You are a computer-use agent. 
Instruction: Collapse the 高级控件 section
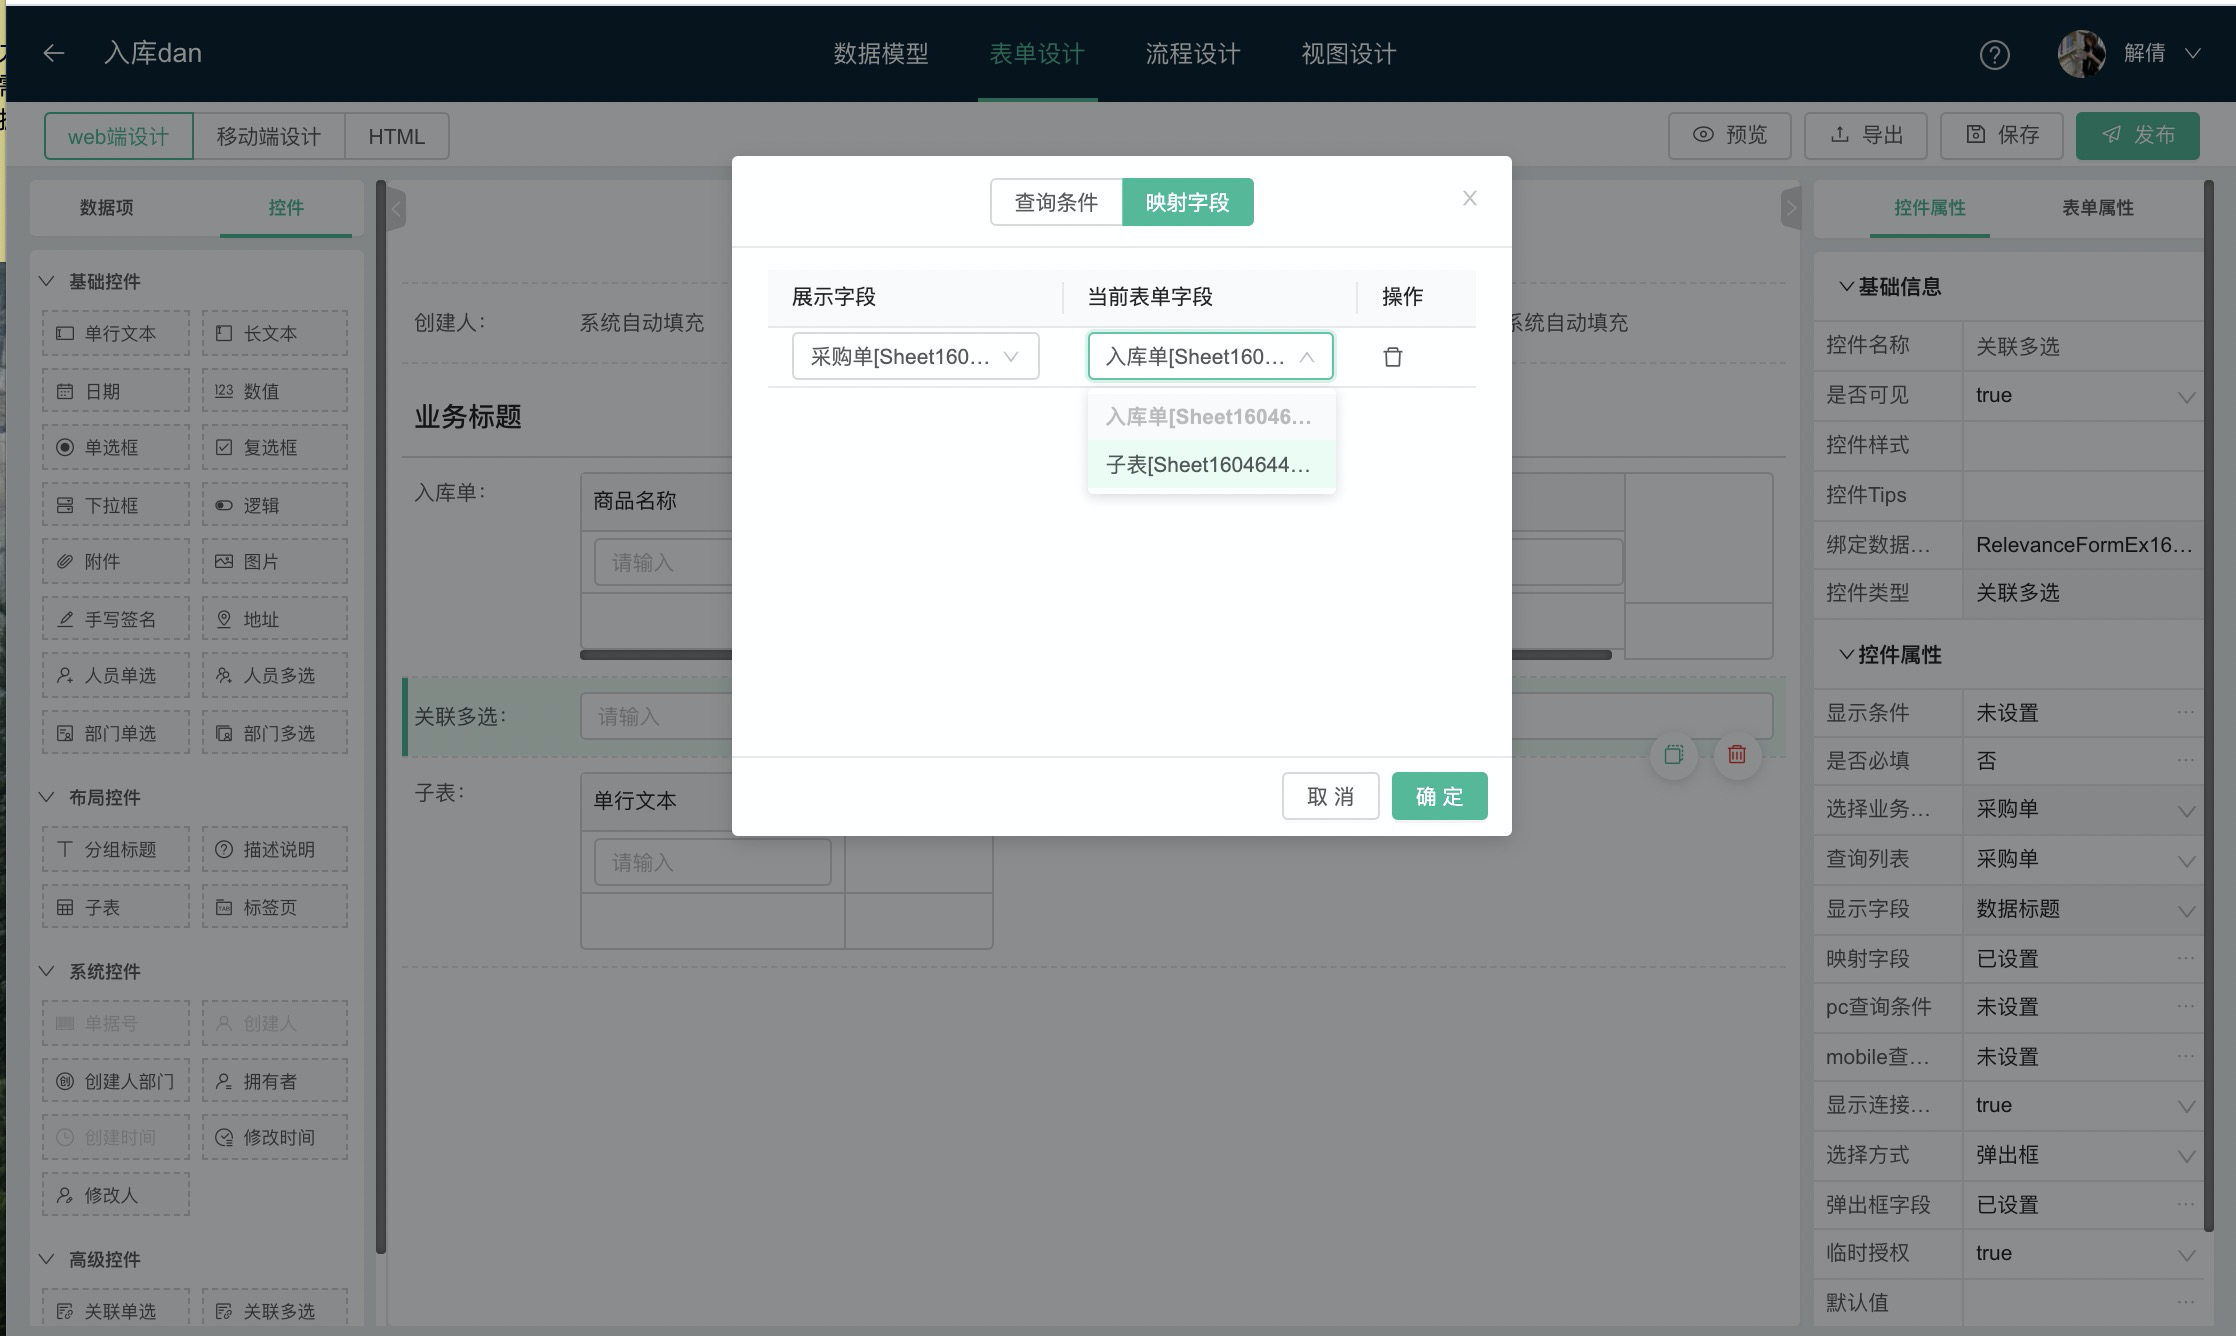[x=46, y=1259]
